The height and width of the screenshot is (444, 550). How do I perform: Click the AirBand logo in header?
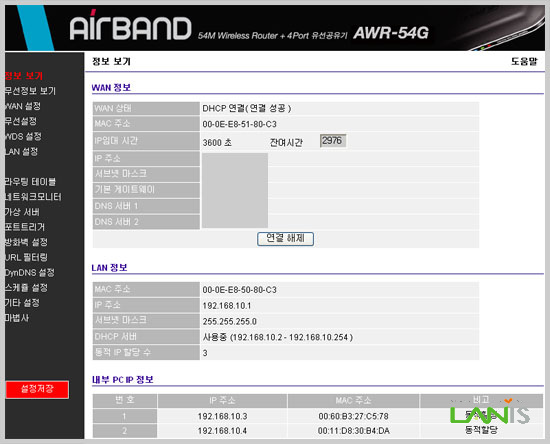[130, 25]
